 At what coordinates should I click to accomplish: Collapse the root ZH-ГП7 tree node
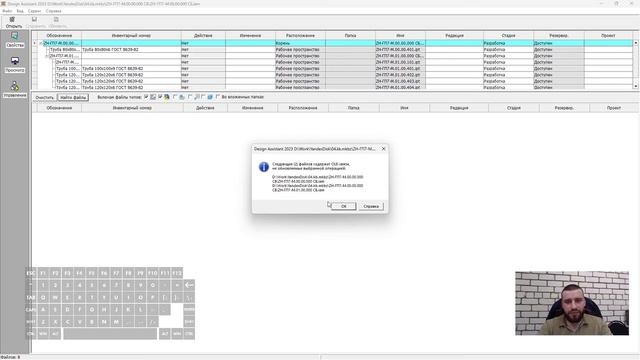click(x=41, y=43)
